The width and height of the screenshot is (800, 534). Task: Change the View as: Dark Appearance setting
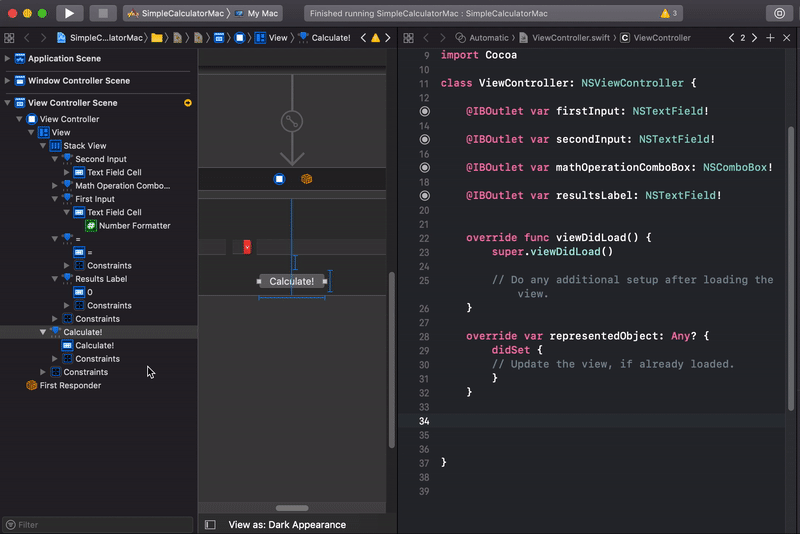click(287, 524)
